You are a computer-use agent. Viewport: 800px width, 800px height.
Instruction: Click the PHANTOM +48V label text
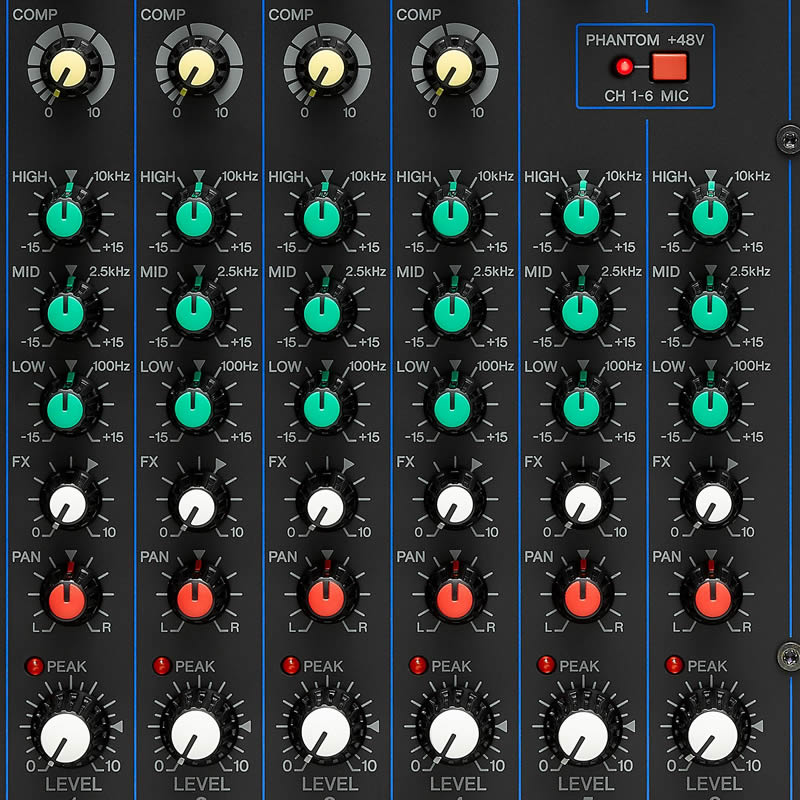click(x=645, y=40)
